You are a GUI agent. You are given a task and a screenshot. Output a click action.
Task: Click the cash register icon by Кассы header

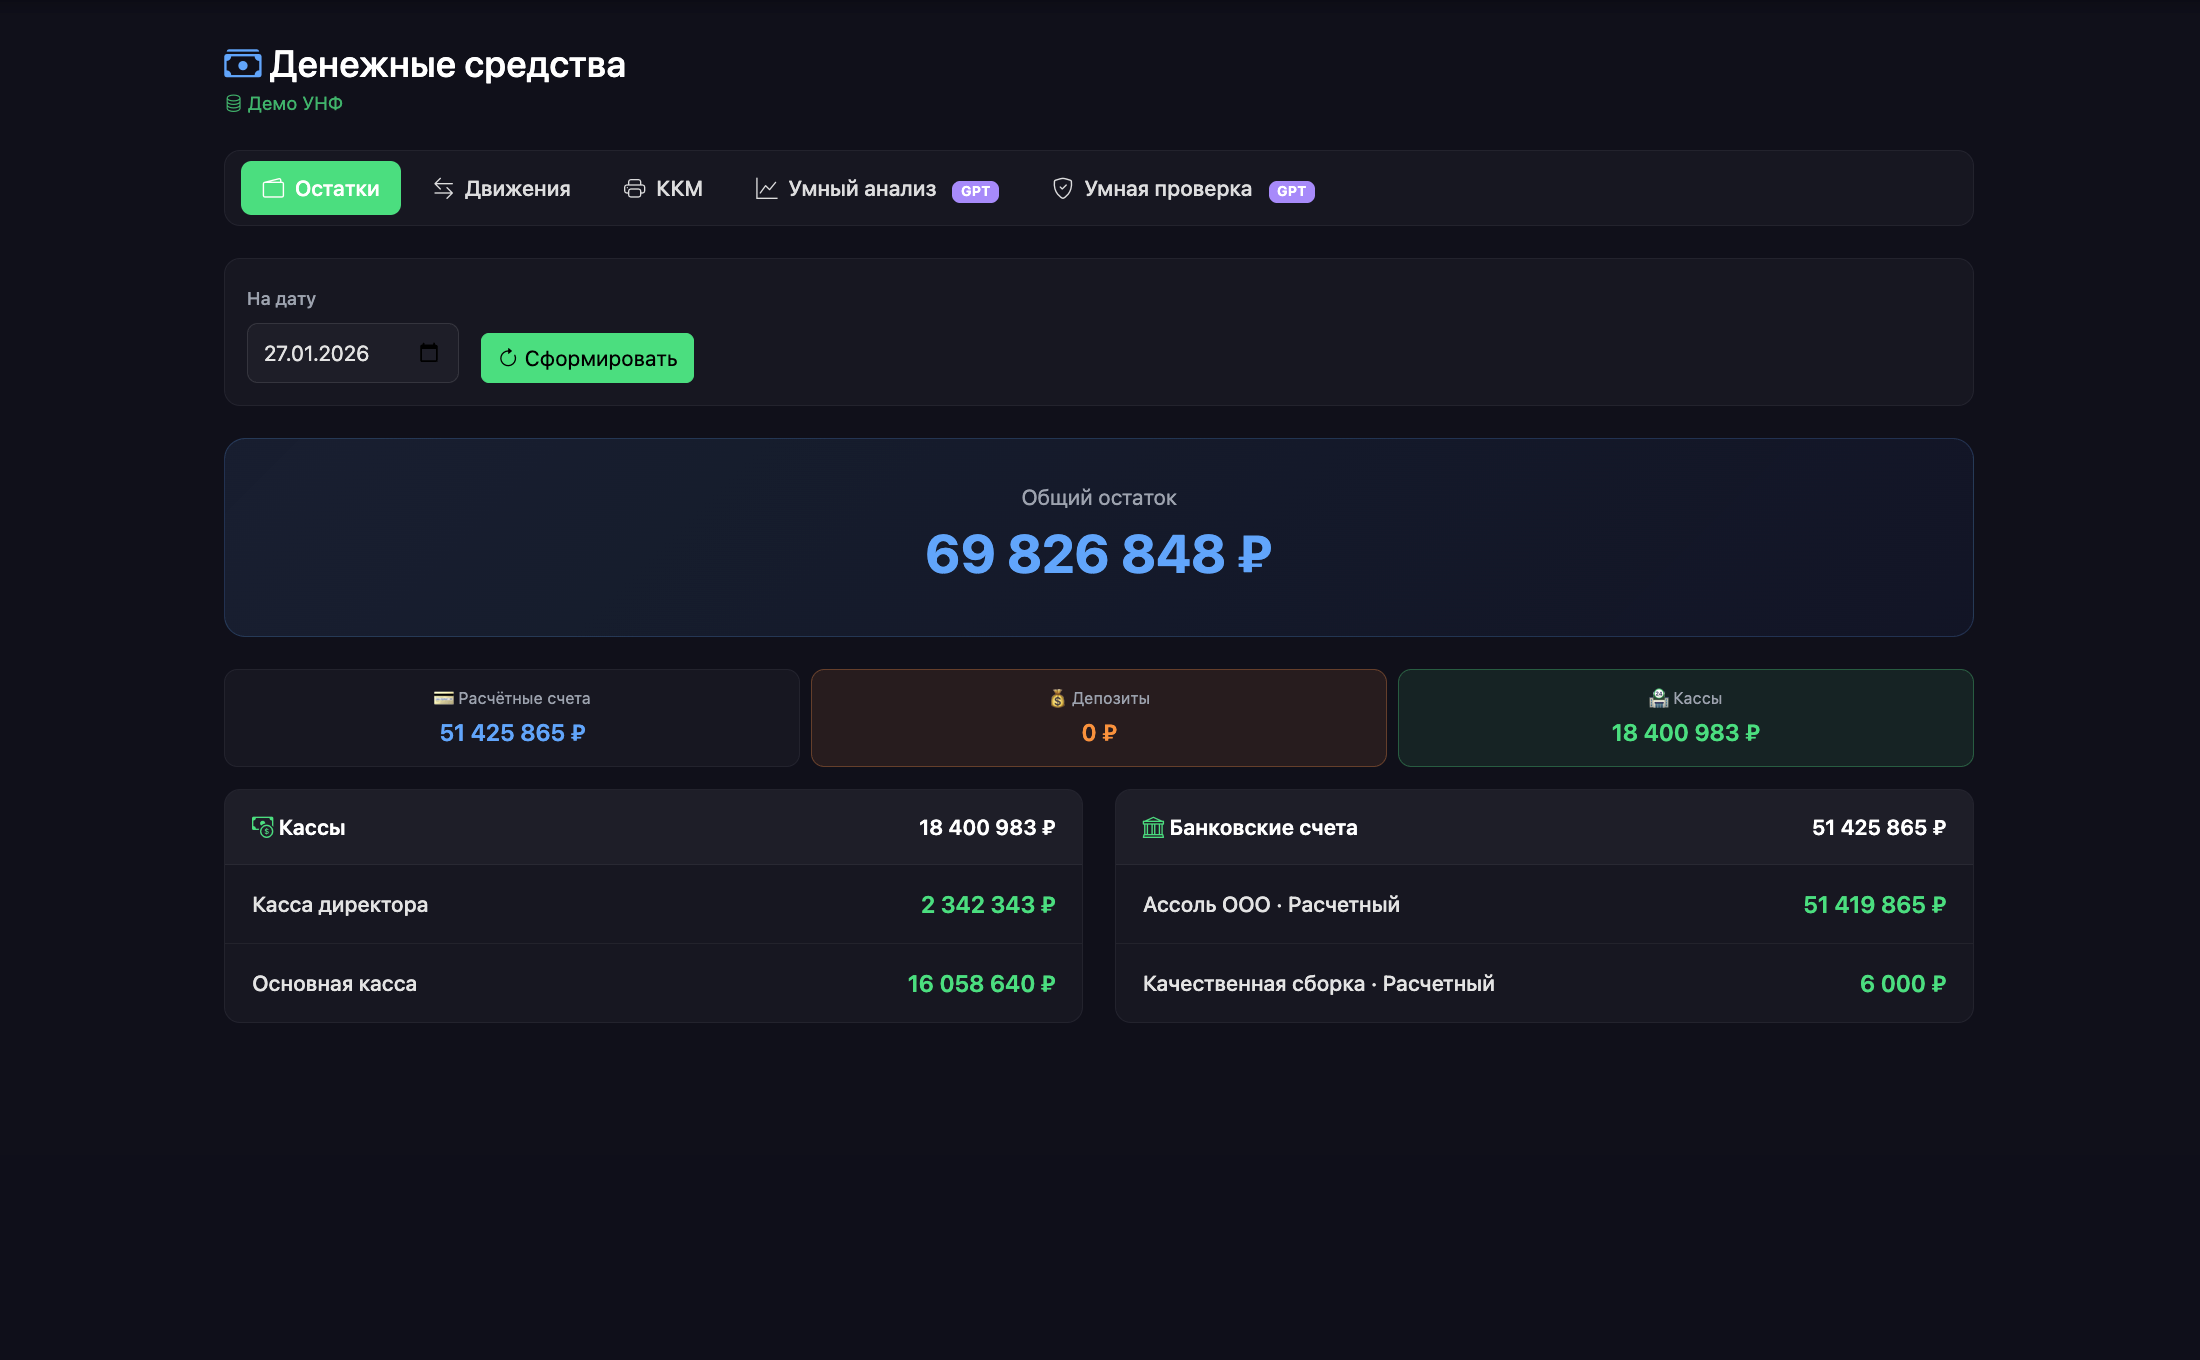coord(262,828)
